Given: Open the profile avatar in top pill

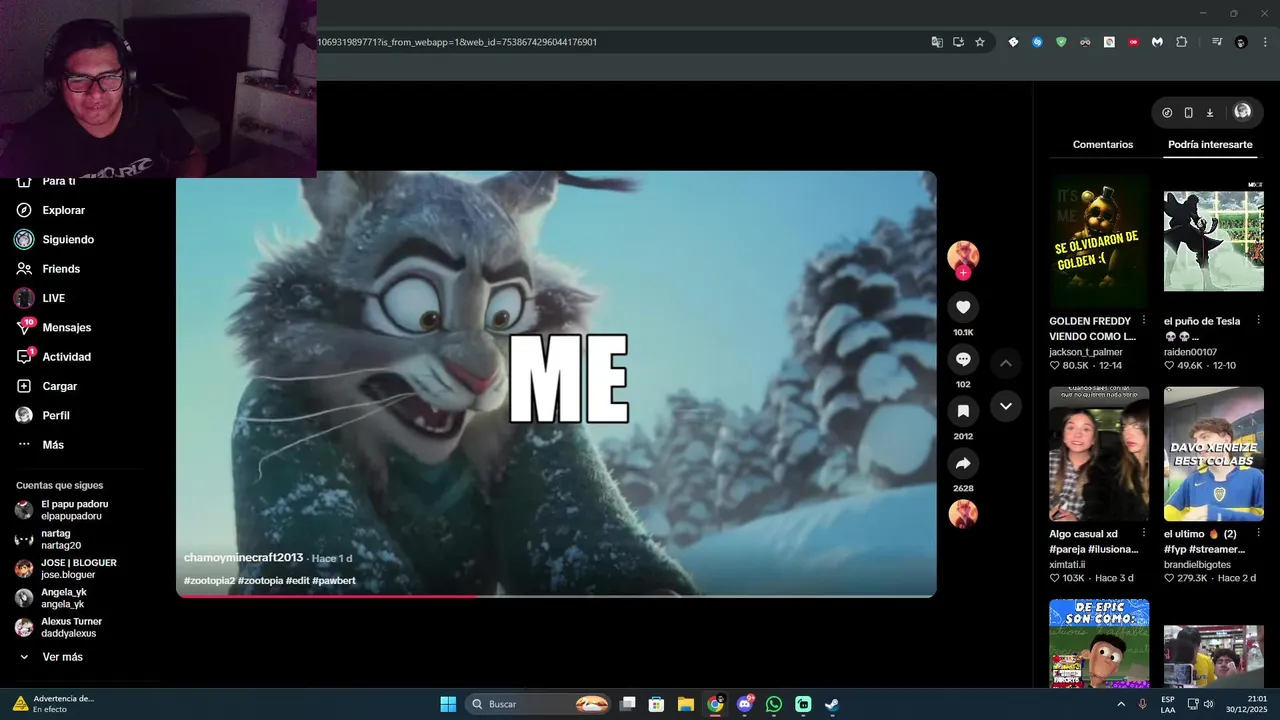Looking at the screenshot, I should 1242,112.
